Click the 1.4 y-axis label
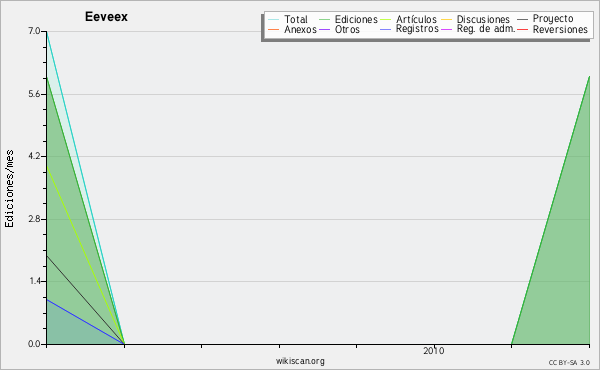 click(34, 281)
